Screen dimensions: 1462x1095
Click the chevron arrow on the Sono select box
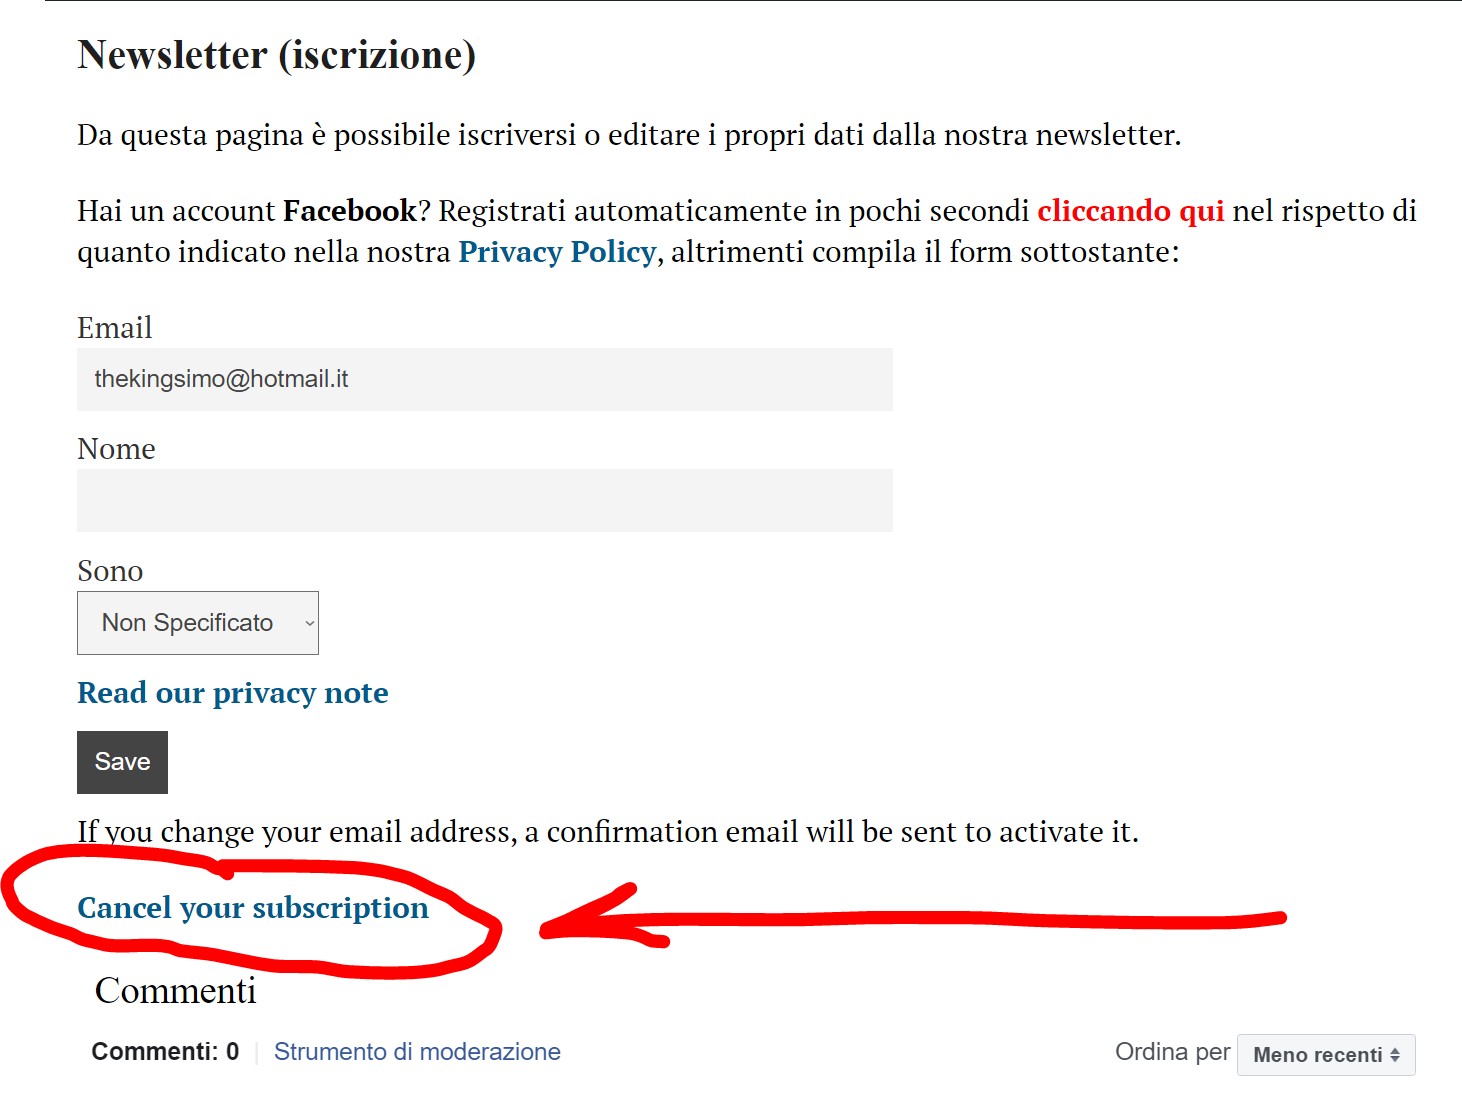[309, 623]
